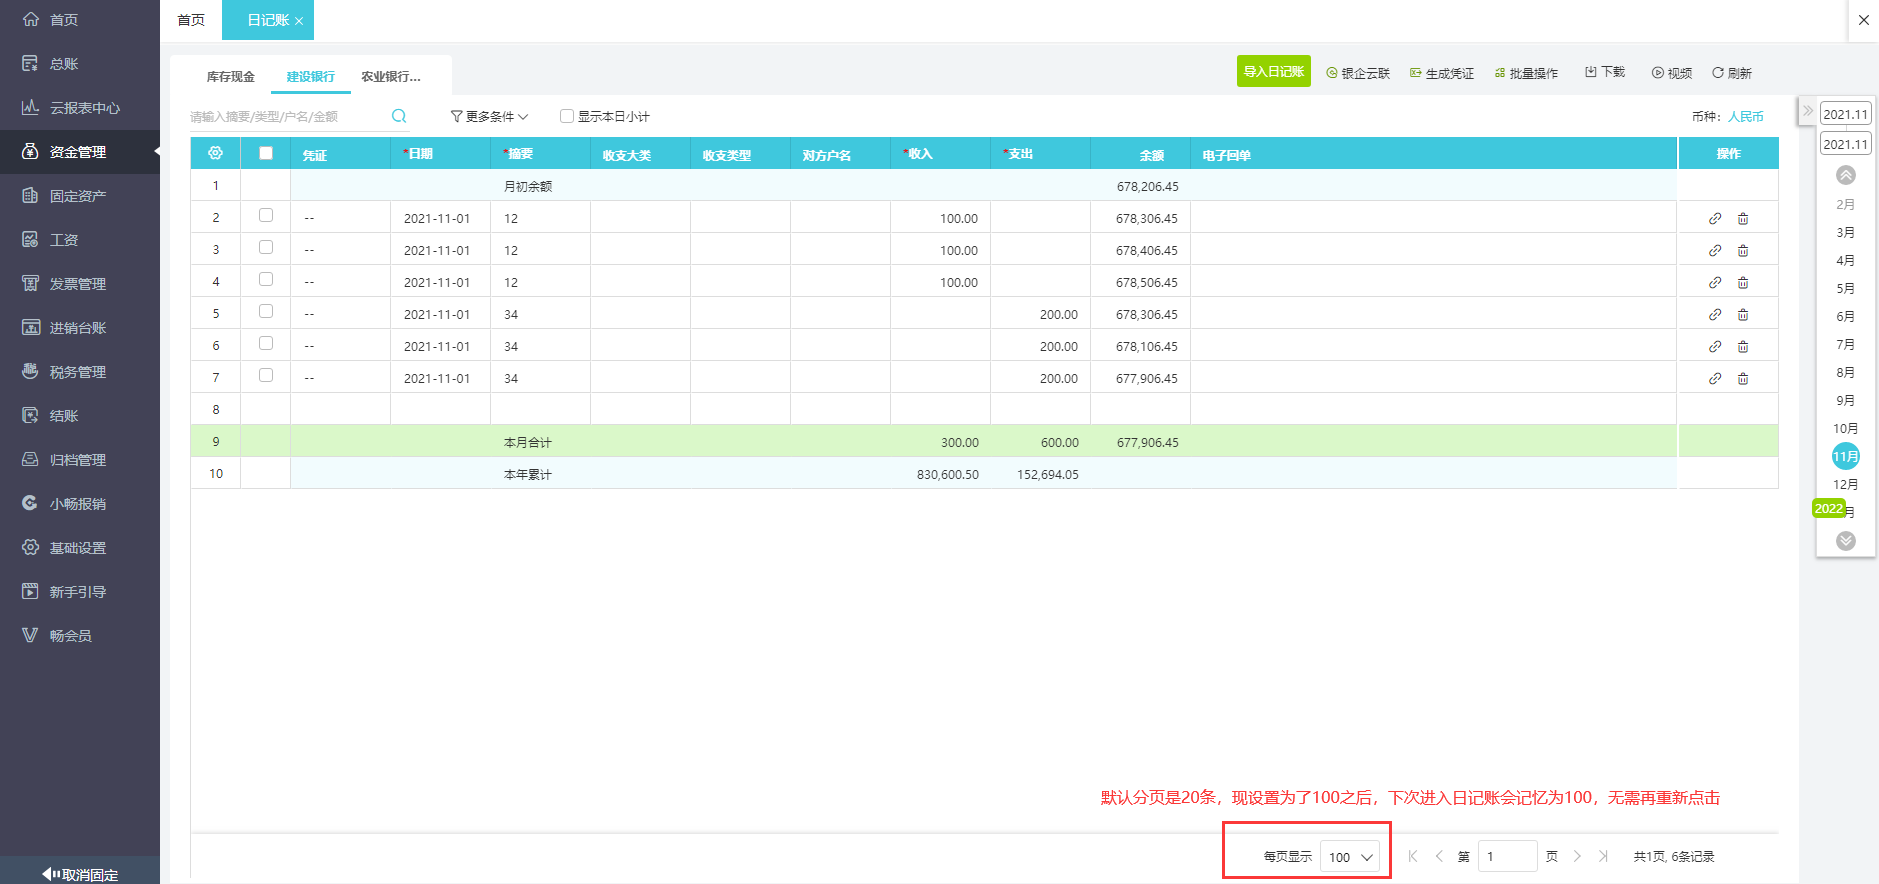Click the search magnifier icon
This screenshot has height=884, width=1879.
[399, 116]
